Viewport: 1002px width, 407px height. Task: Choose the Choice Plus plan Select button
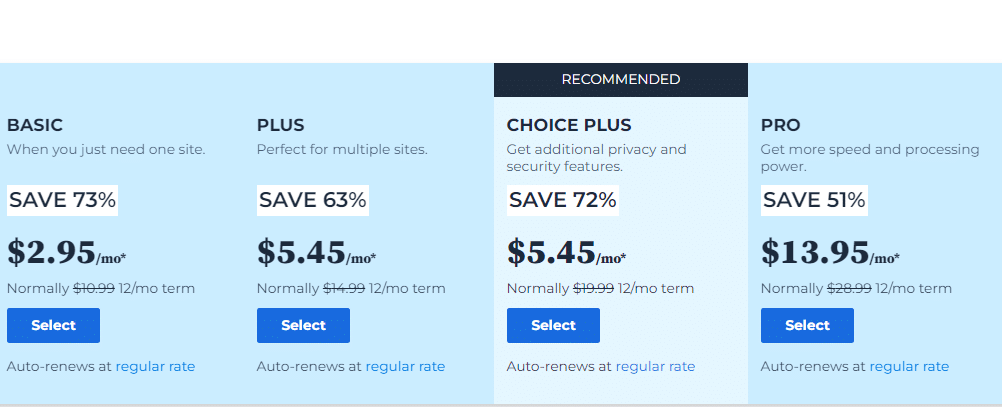tap(553, 325)
